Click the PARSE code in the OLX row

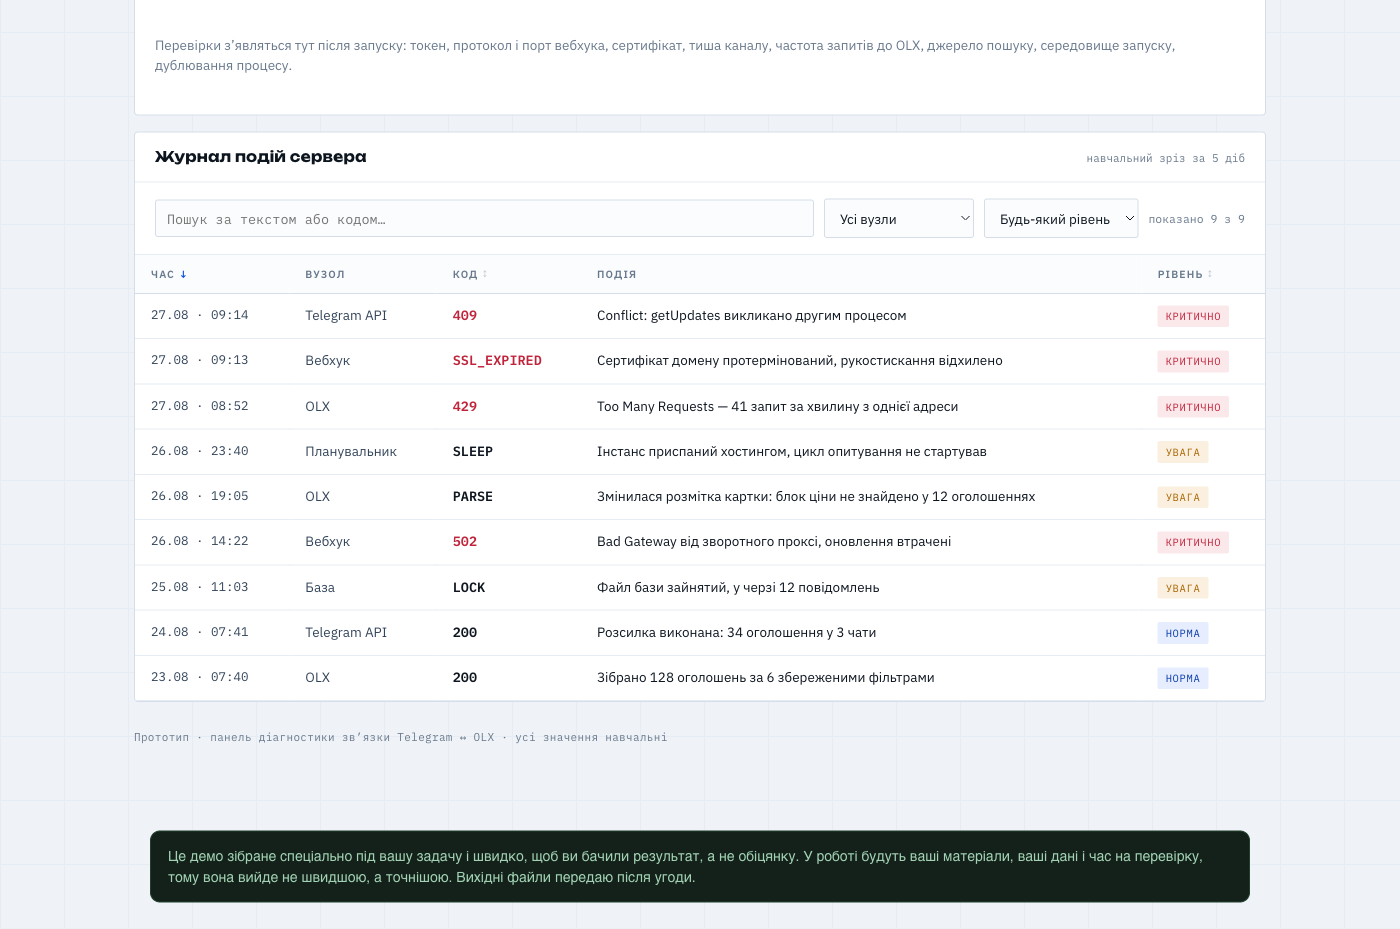(x=473, y=497)
